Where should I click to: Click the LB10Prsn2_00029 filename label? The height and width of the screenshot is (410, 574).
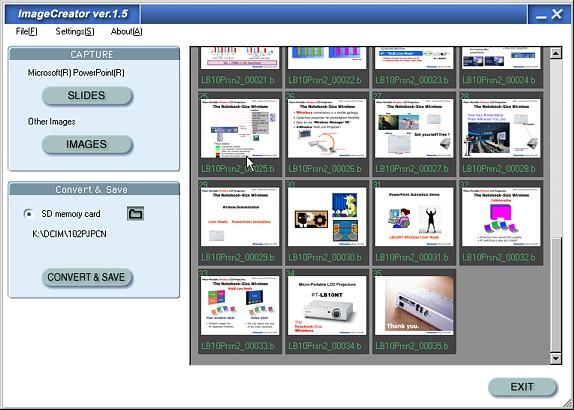pyautogui.click(x=238, y=257)
